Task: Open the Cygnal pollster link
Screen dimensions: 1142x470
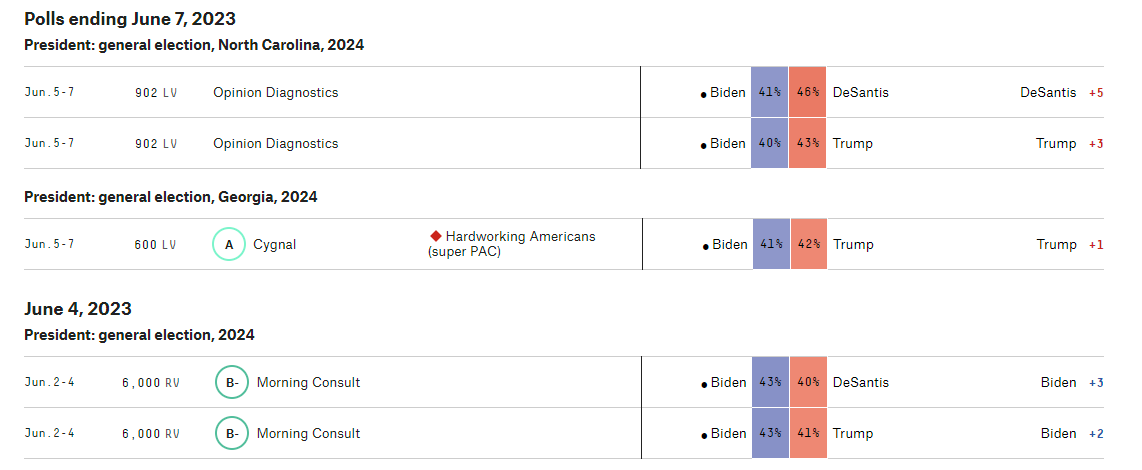Action: click(x=274, y=244)
